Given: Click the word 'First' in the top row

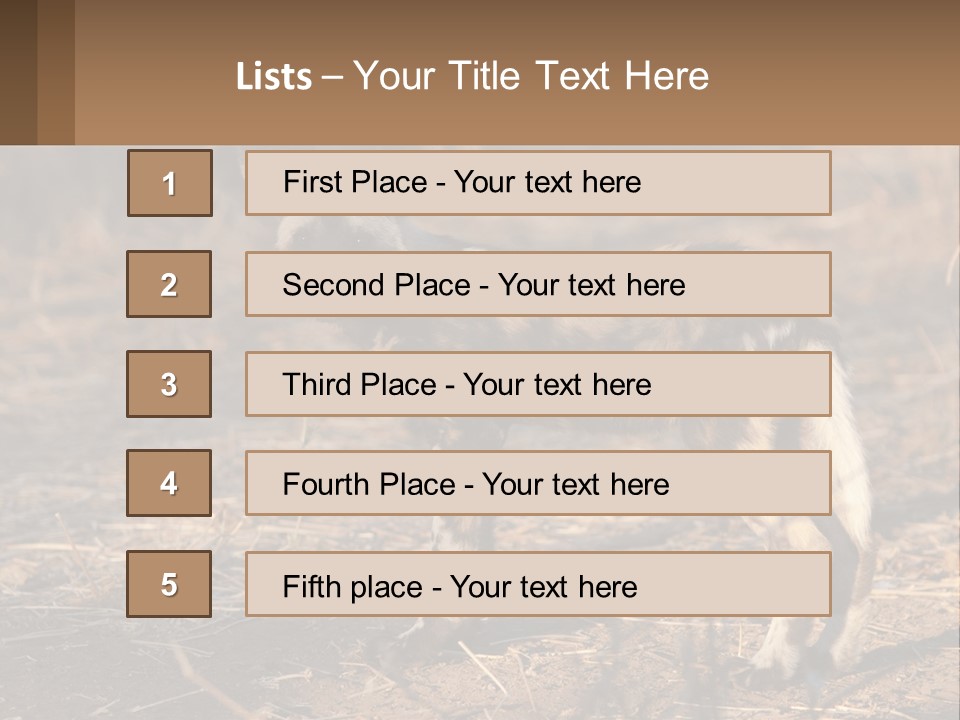Looking at the screenshot, I should [312, 182].
